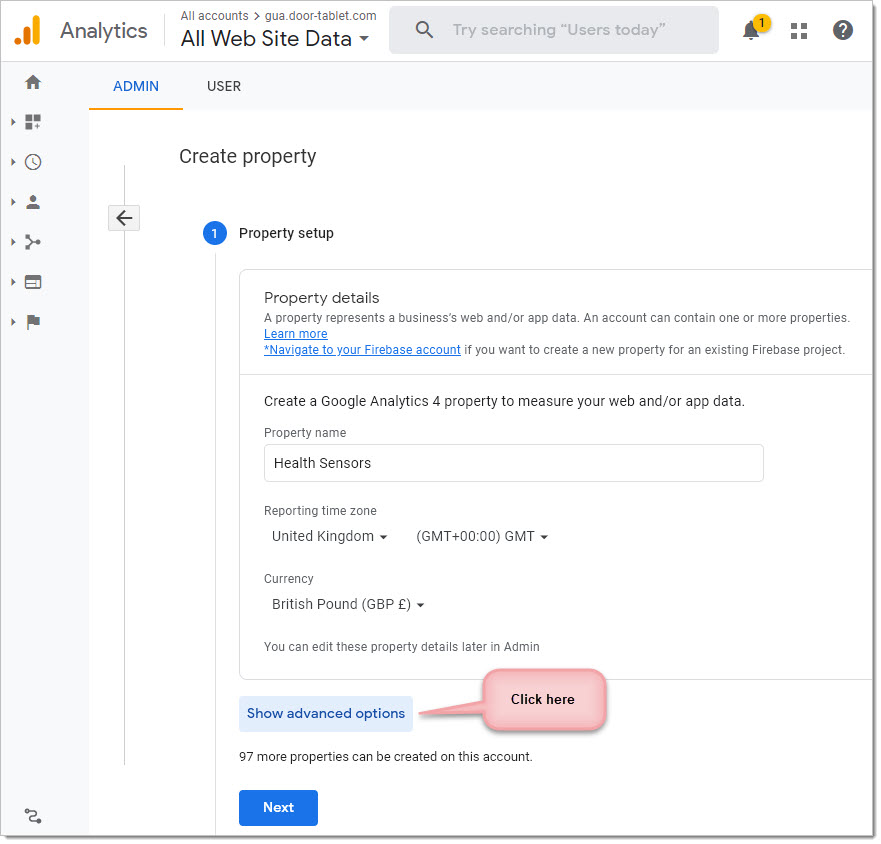The image size is (881, 844).
Task: Open the British Pound currency dropdown
Action: click(x=349, y=605)
